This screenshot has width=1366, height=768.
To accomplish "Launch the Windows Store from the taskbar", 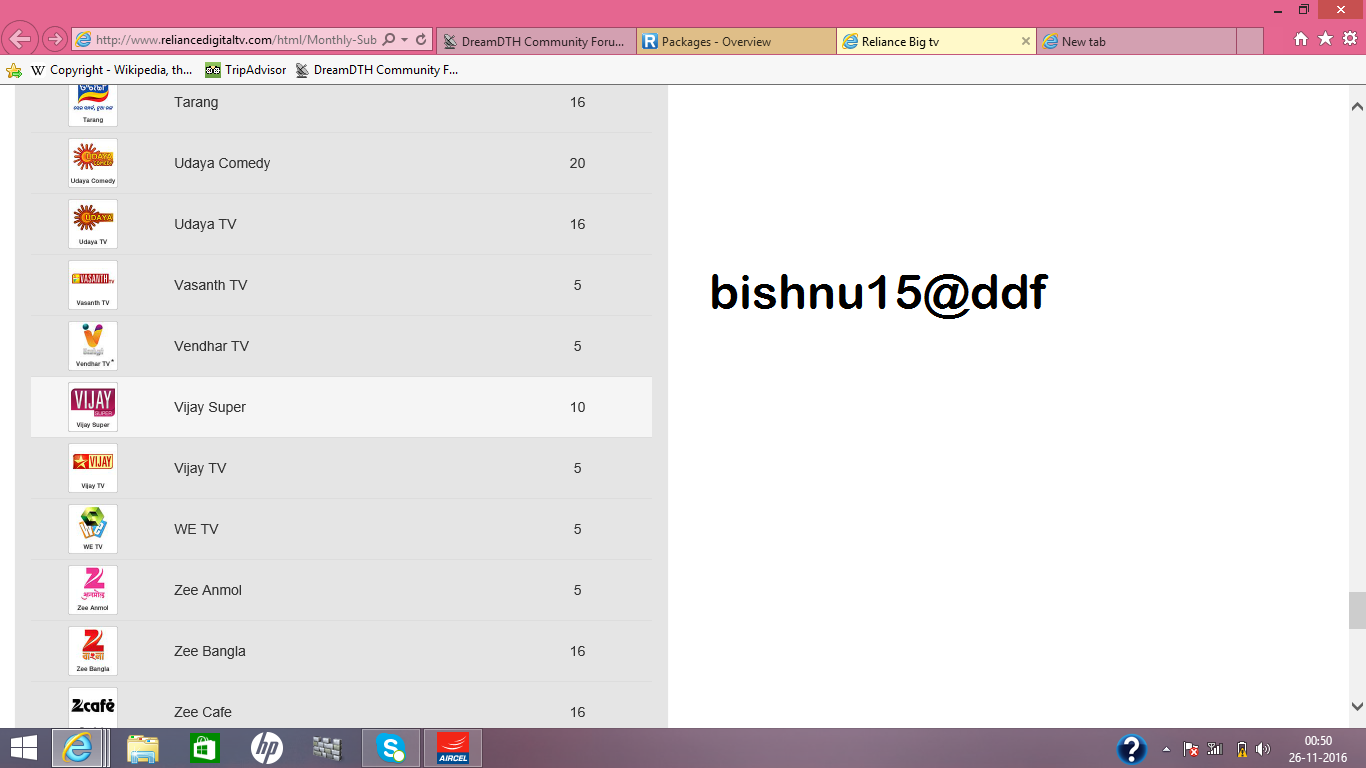I will click(x=204, y=748).
